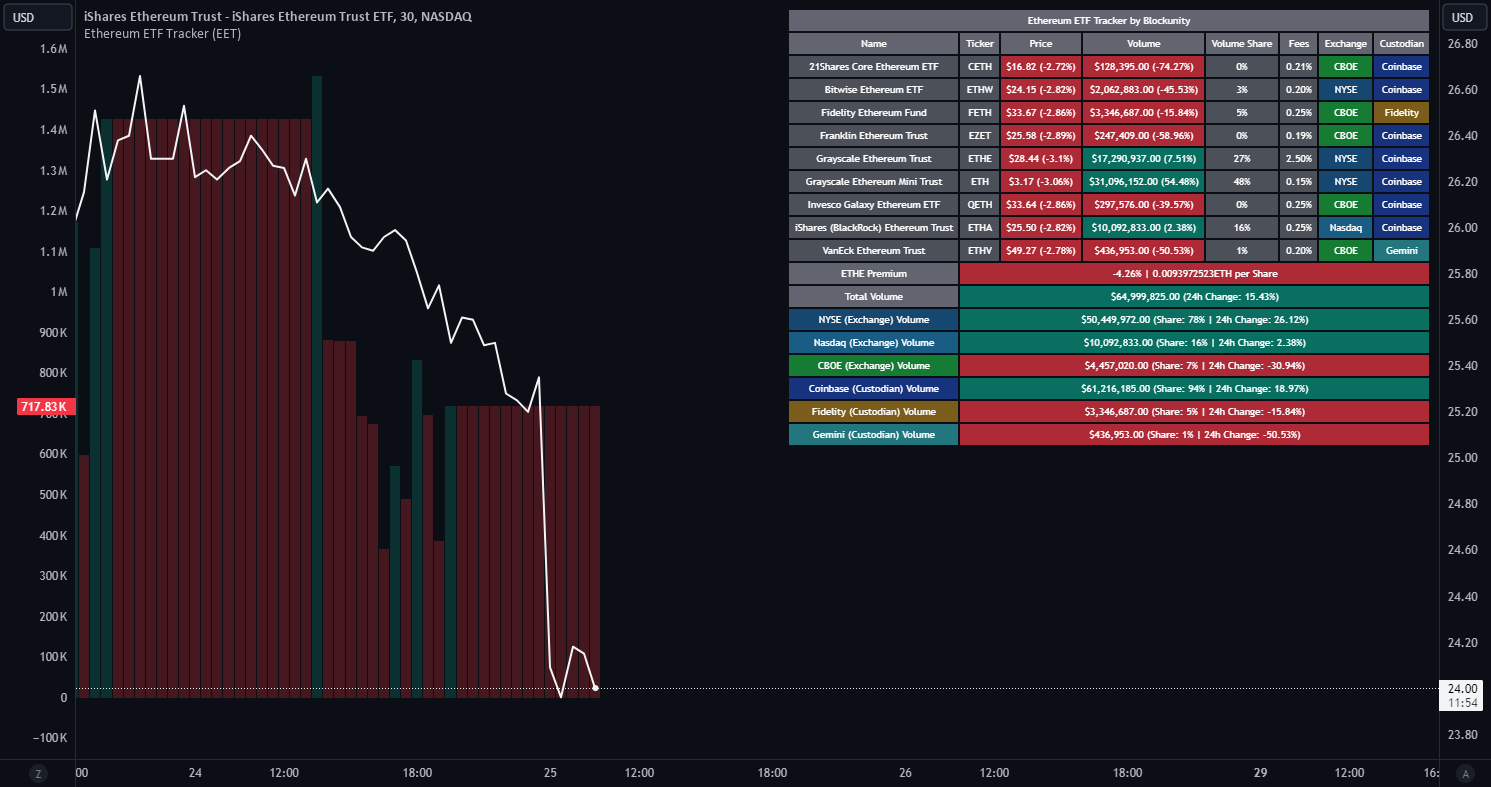Select the Ethereum ETF Tracker (EET) indicator title
1491x787 pixels.
(162, 33)
